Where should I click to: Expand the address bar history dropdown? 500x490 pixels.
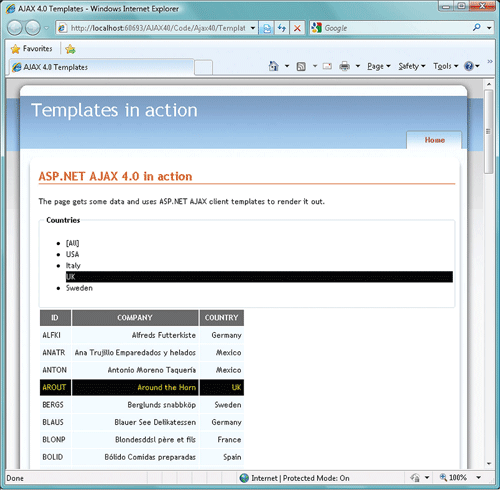253,28
